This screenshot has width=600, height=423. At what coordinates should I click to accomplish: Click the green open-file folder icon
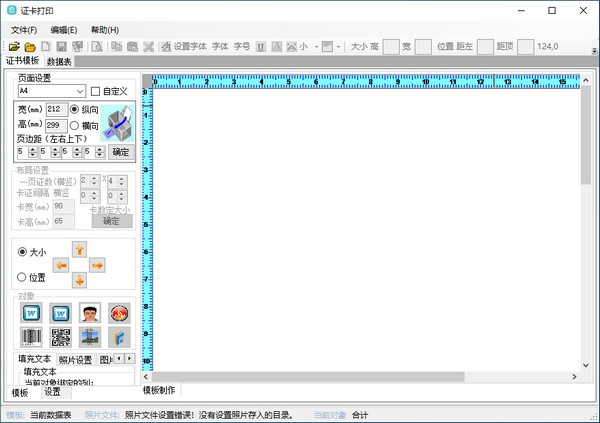click(x=14, y=47)
